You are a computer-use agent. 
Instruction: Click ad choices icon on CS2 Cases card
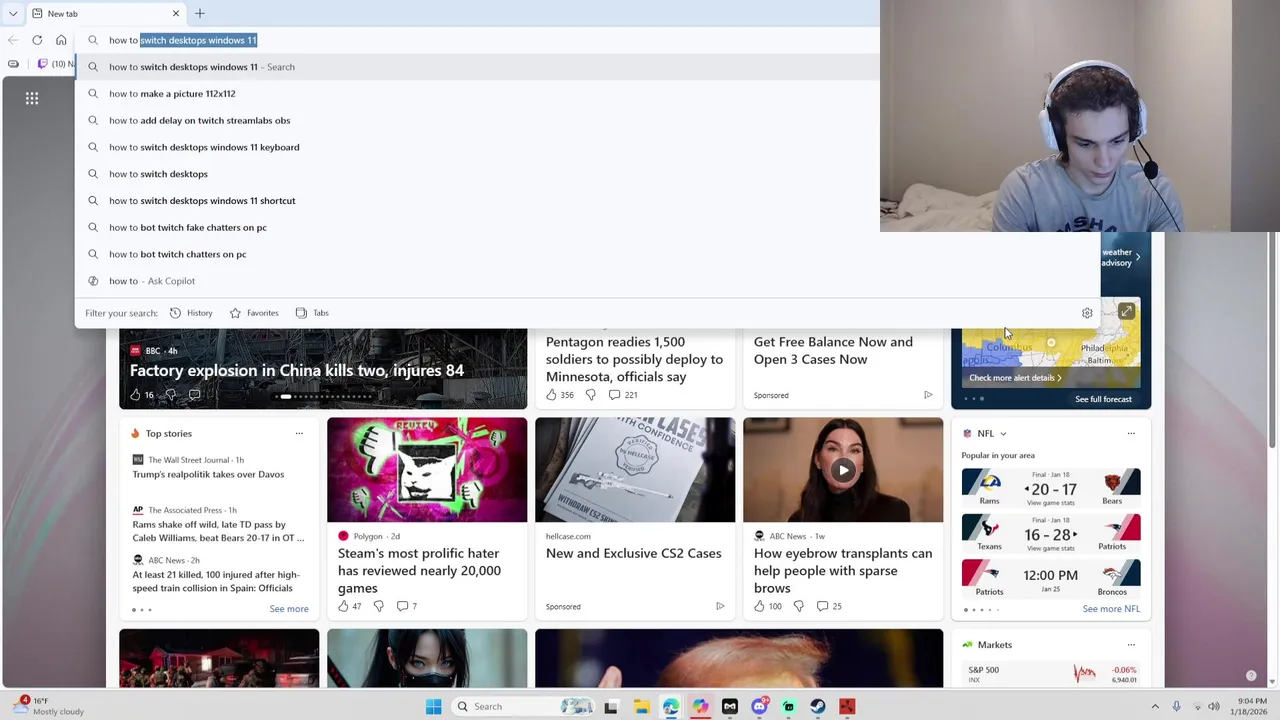(x=720, y=606)
